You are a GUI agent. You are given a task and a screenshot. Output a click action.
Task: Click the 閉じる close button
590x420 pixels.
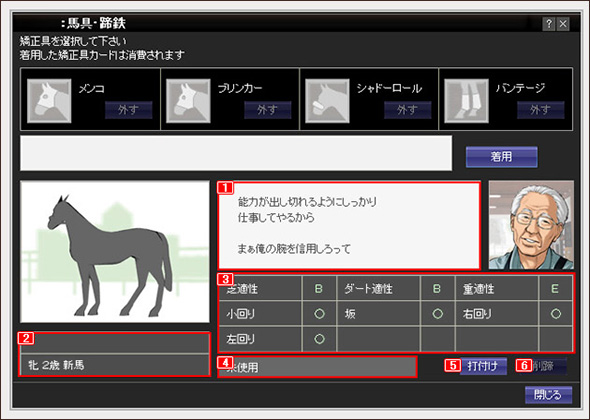coord(548,395)
